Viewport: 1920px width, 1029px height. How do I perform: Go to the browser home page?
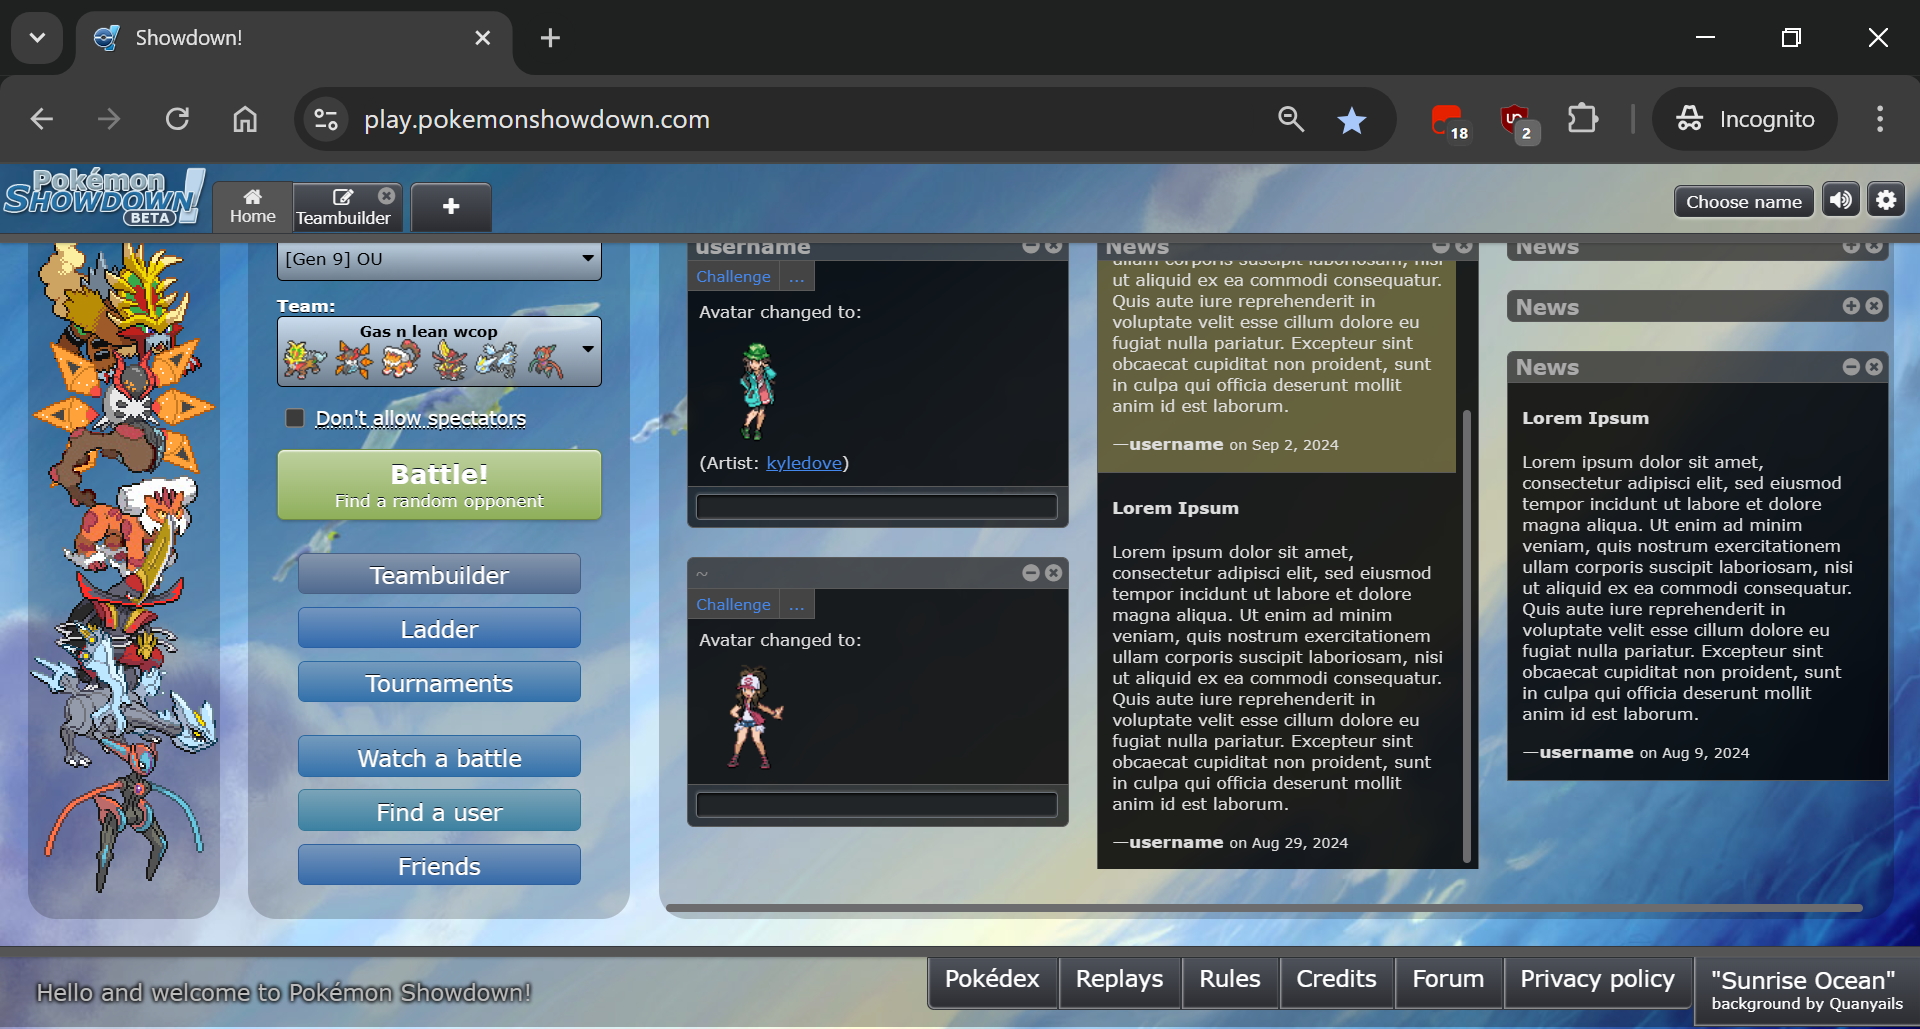[x=245, y=120]
